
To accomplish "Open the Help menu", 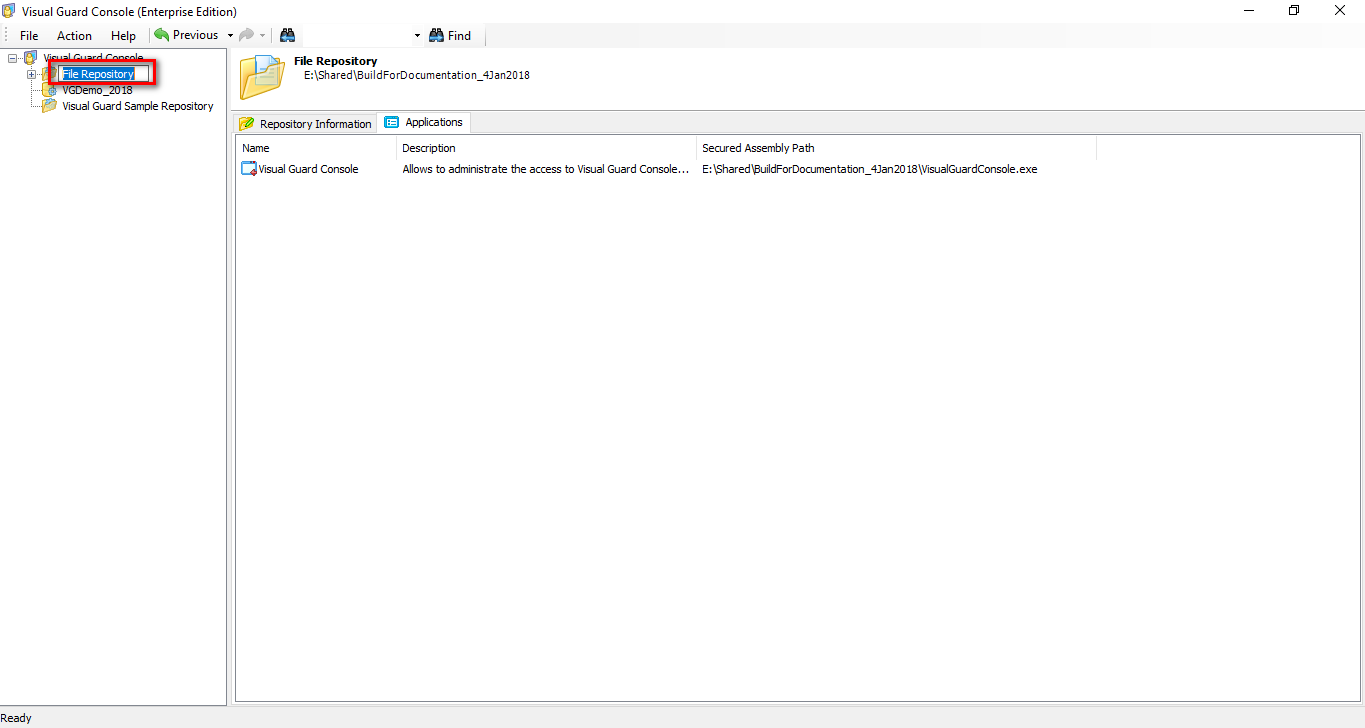I will (x=123, y=35).
